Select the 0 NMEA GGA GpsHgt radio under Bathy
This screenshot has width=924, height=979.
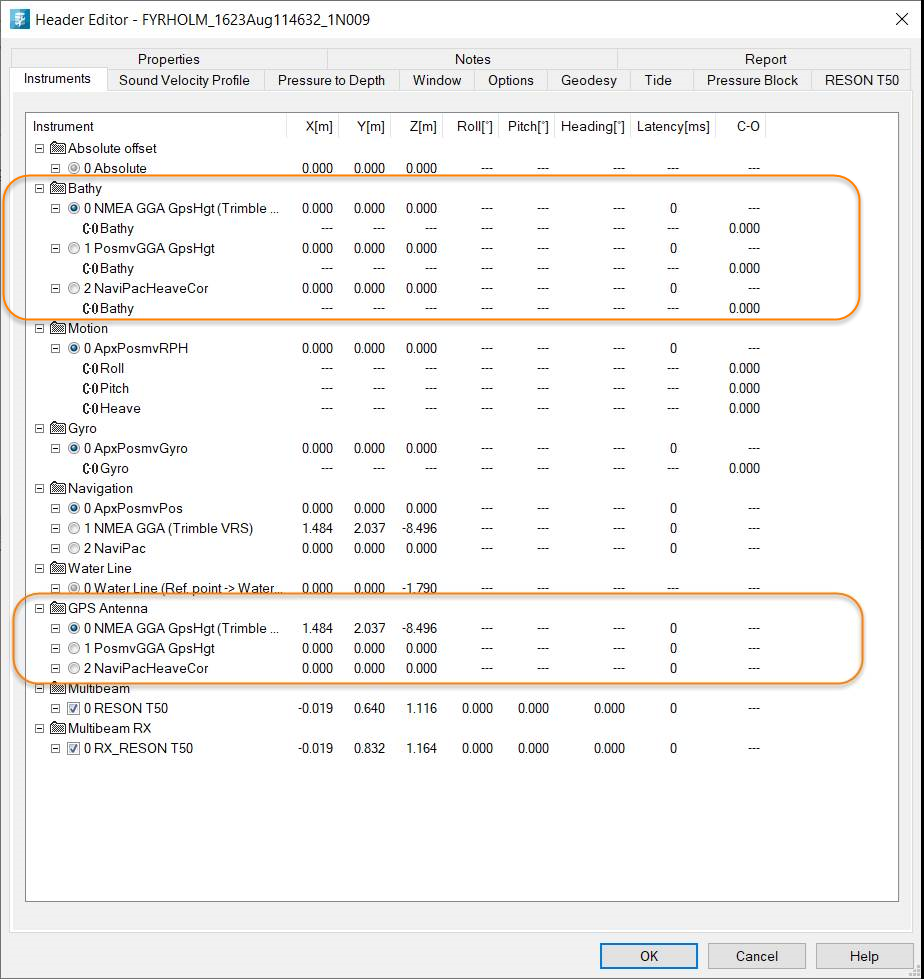tap(74, 208)
